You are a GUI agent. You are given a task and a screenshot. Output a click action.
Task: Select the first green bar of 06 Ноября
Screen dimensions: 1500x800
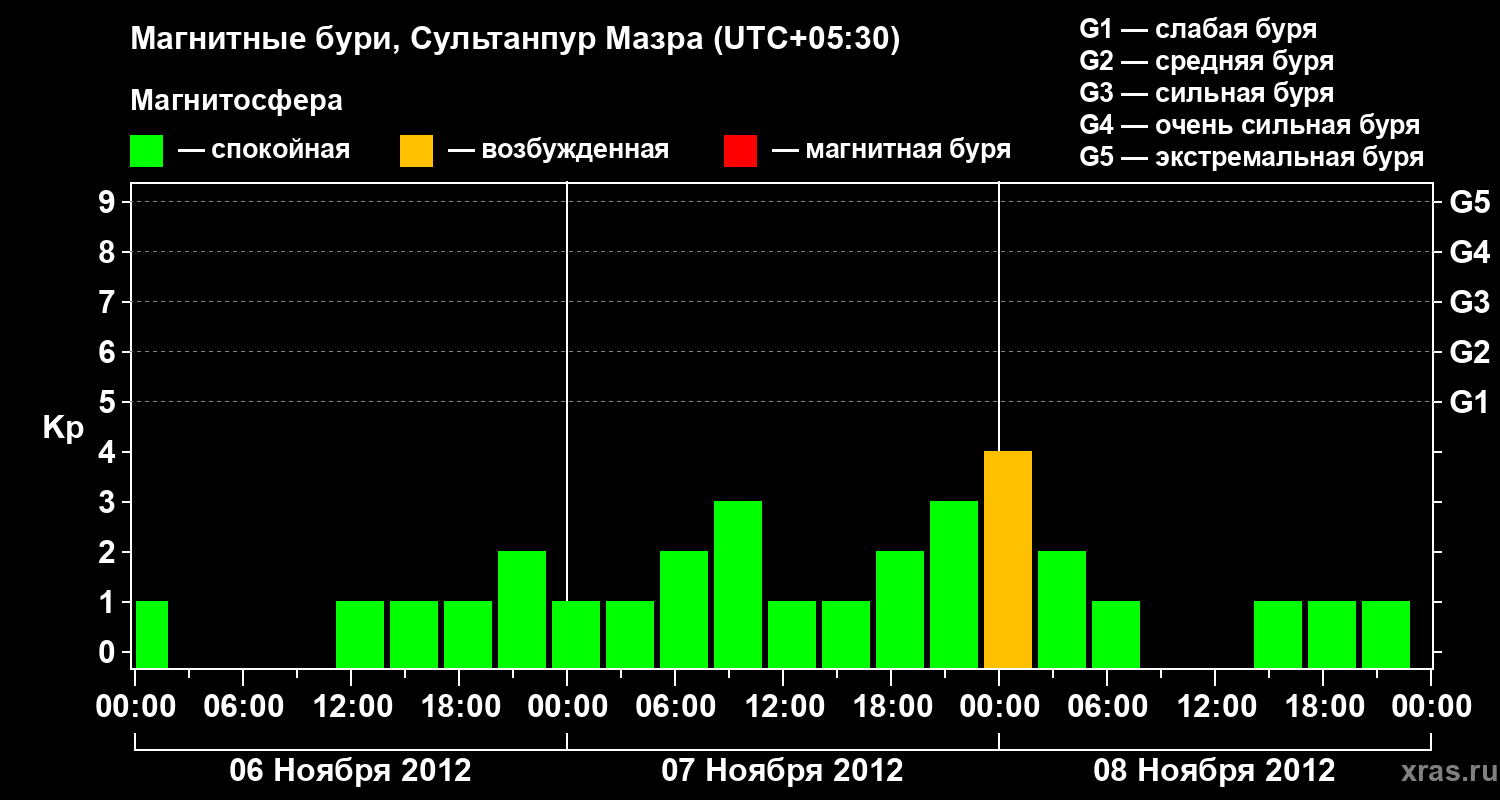(152, 635)
